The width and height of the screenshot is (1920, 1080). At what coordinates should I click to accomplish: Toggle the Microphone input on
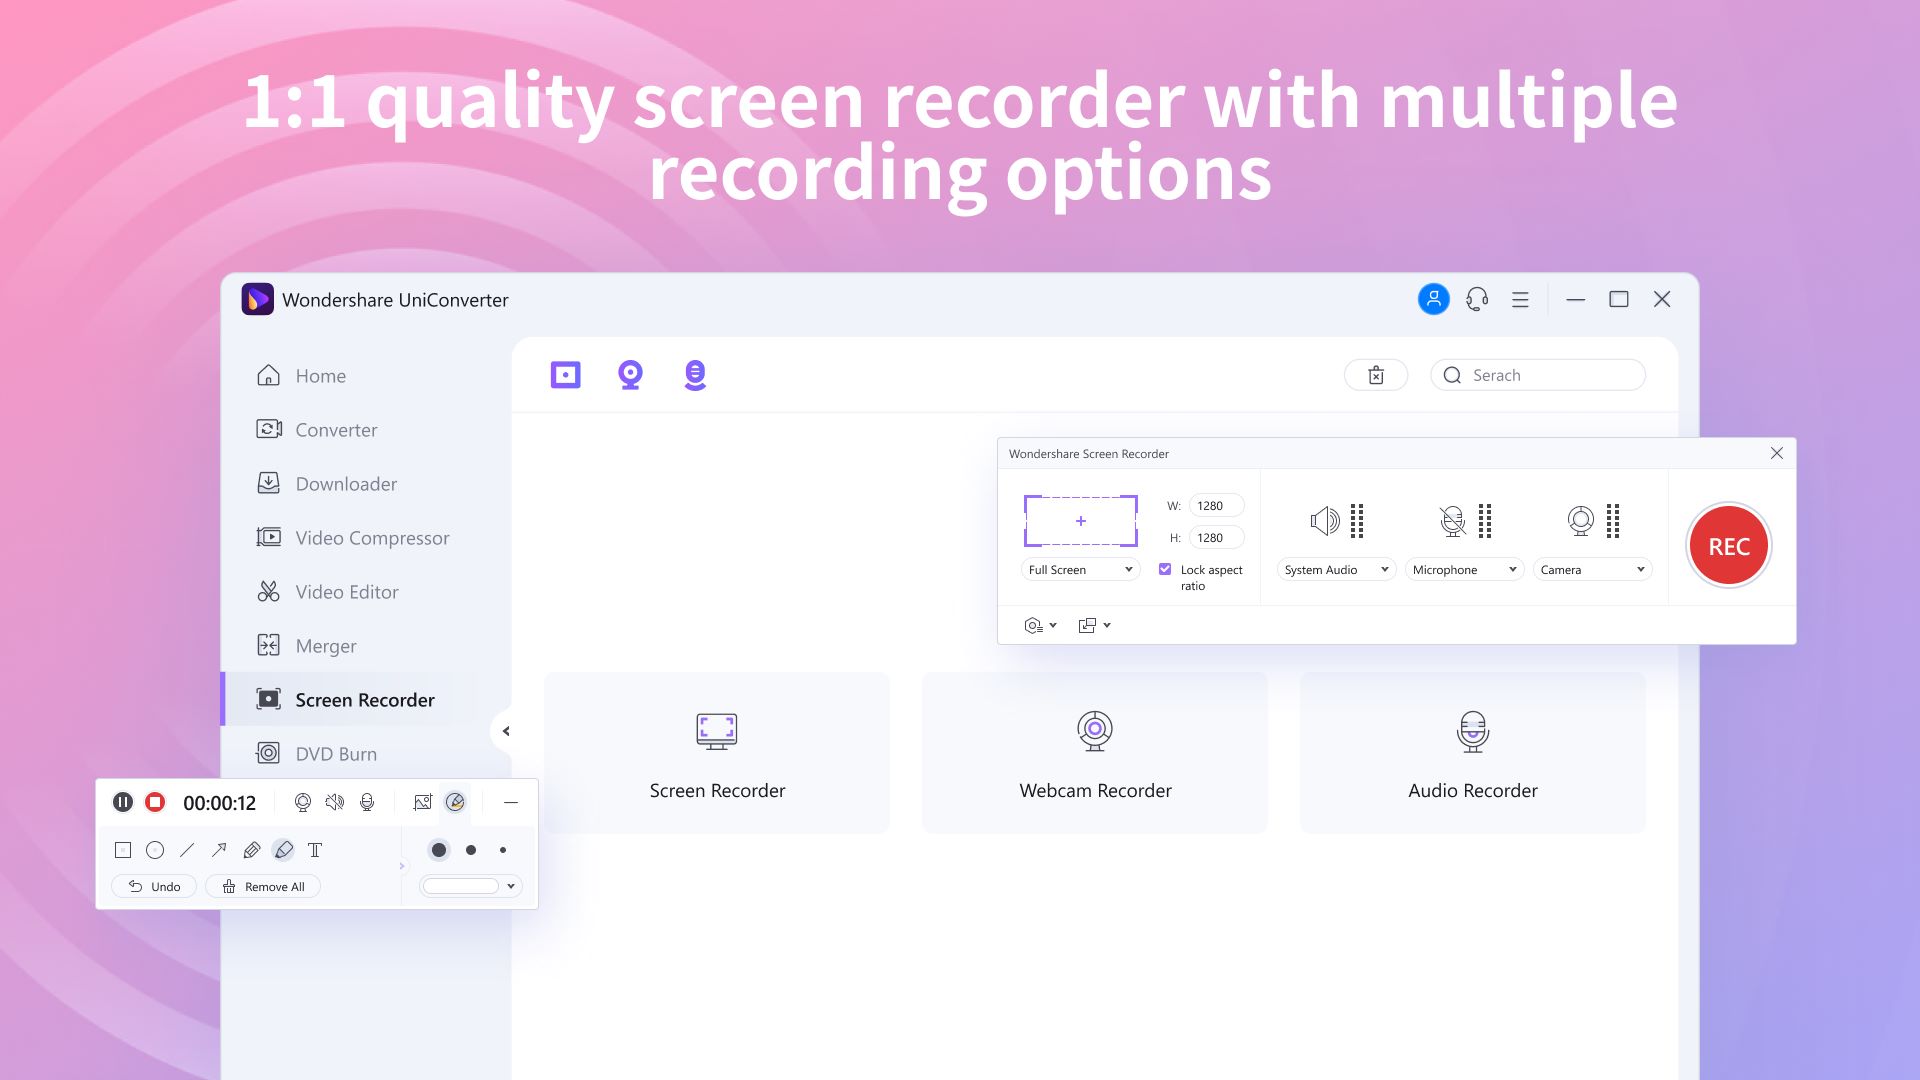point(1452,520)
